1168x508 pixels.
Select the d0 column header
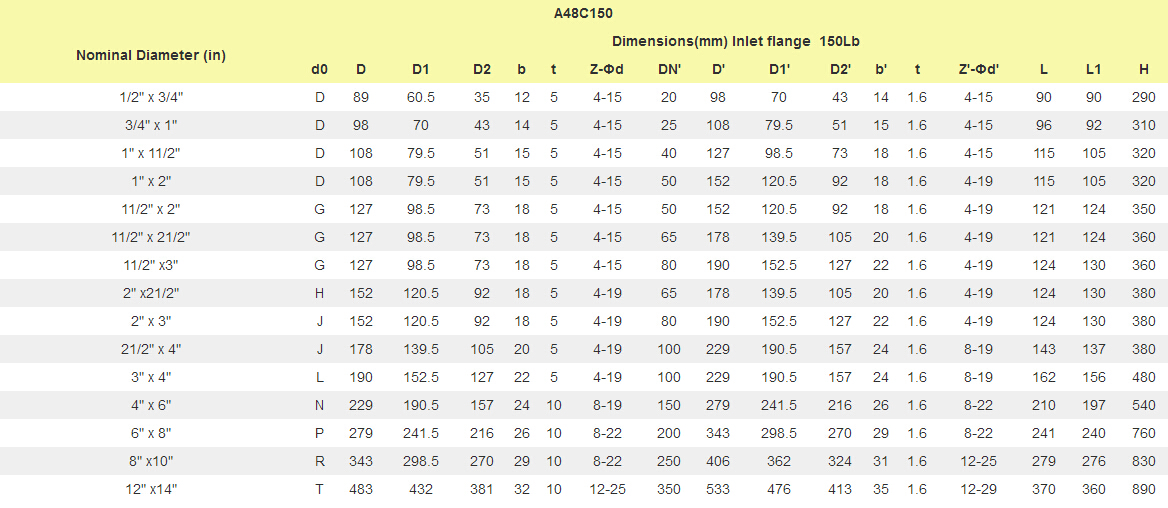coord(320,70)
